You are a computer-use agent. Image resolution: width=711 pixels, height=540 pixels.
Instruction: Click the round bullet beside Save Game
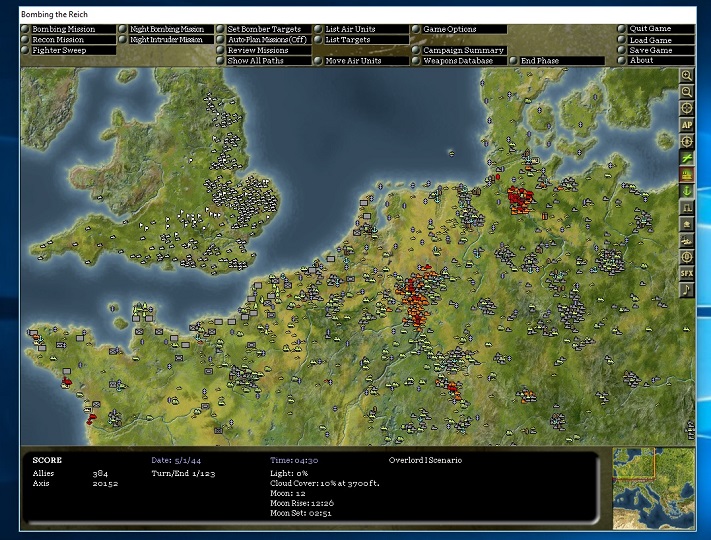[x=621, y=50]
